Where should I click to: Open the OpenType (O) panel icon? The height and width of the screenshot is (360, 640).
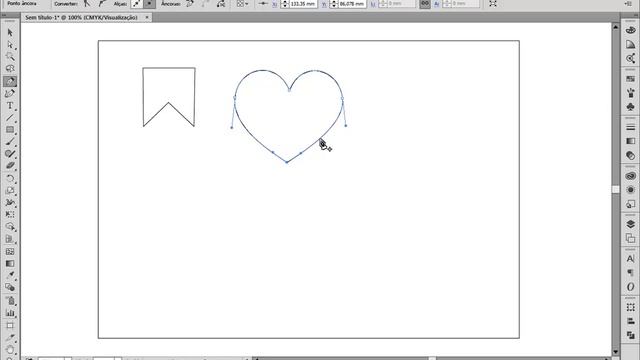coord(631,287)
